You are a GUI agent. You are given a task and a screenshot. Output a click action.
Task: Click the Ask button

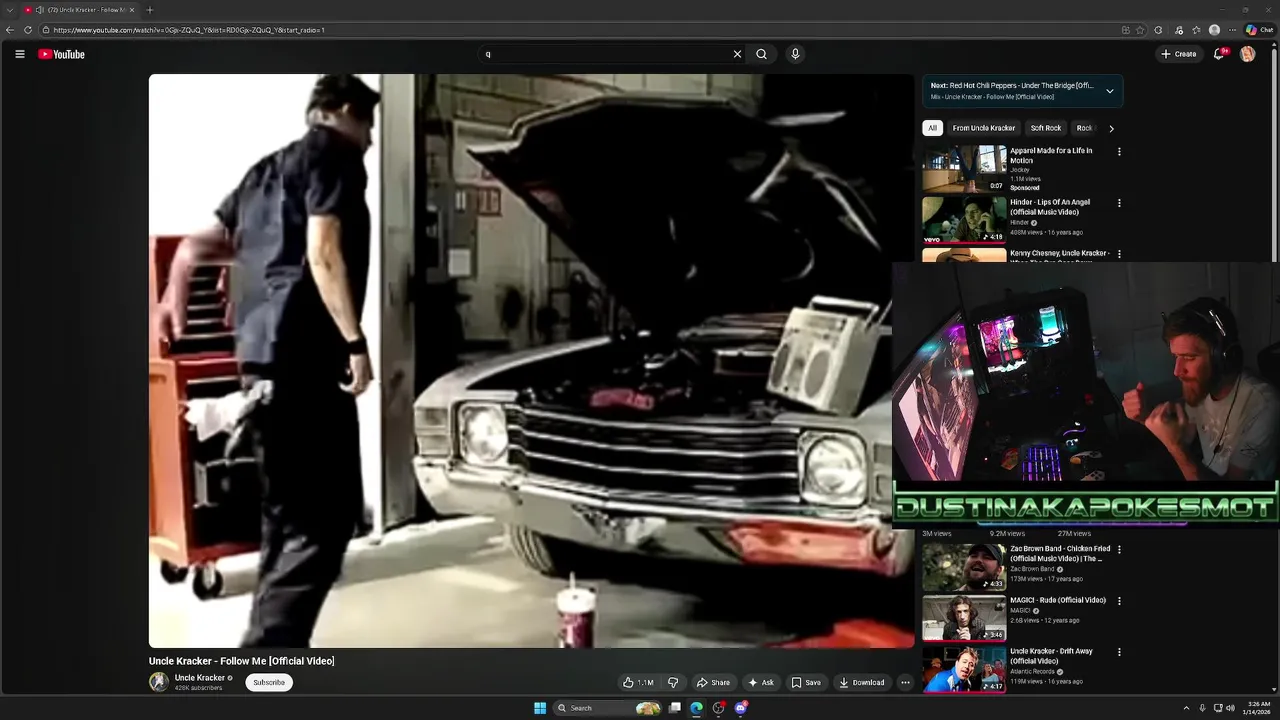tap(761, 682)
